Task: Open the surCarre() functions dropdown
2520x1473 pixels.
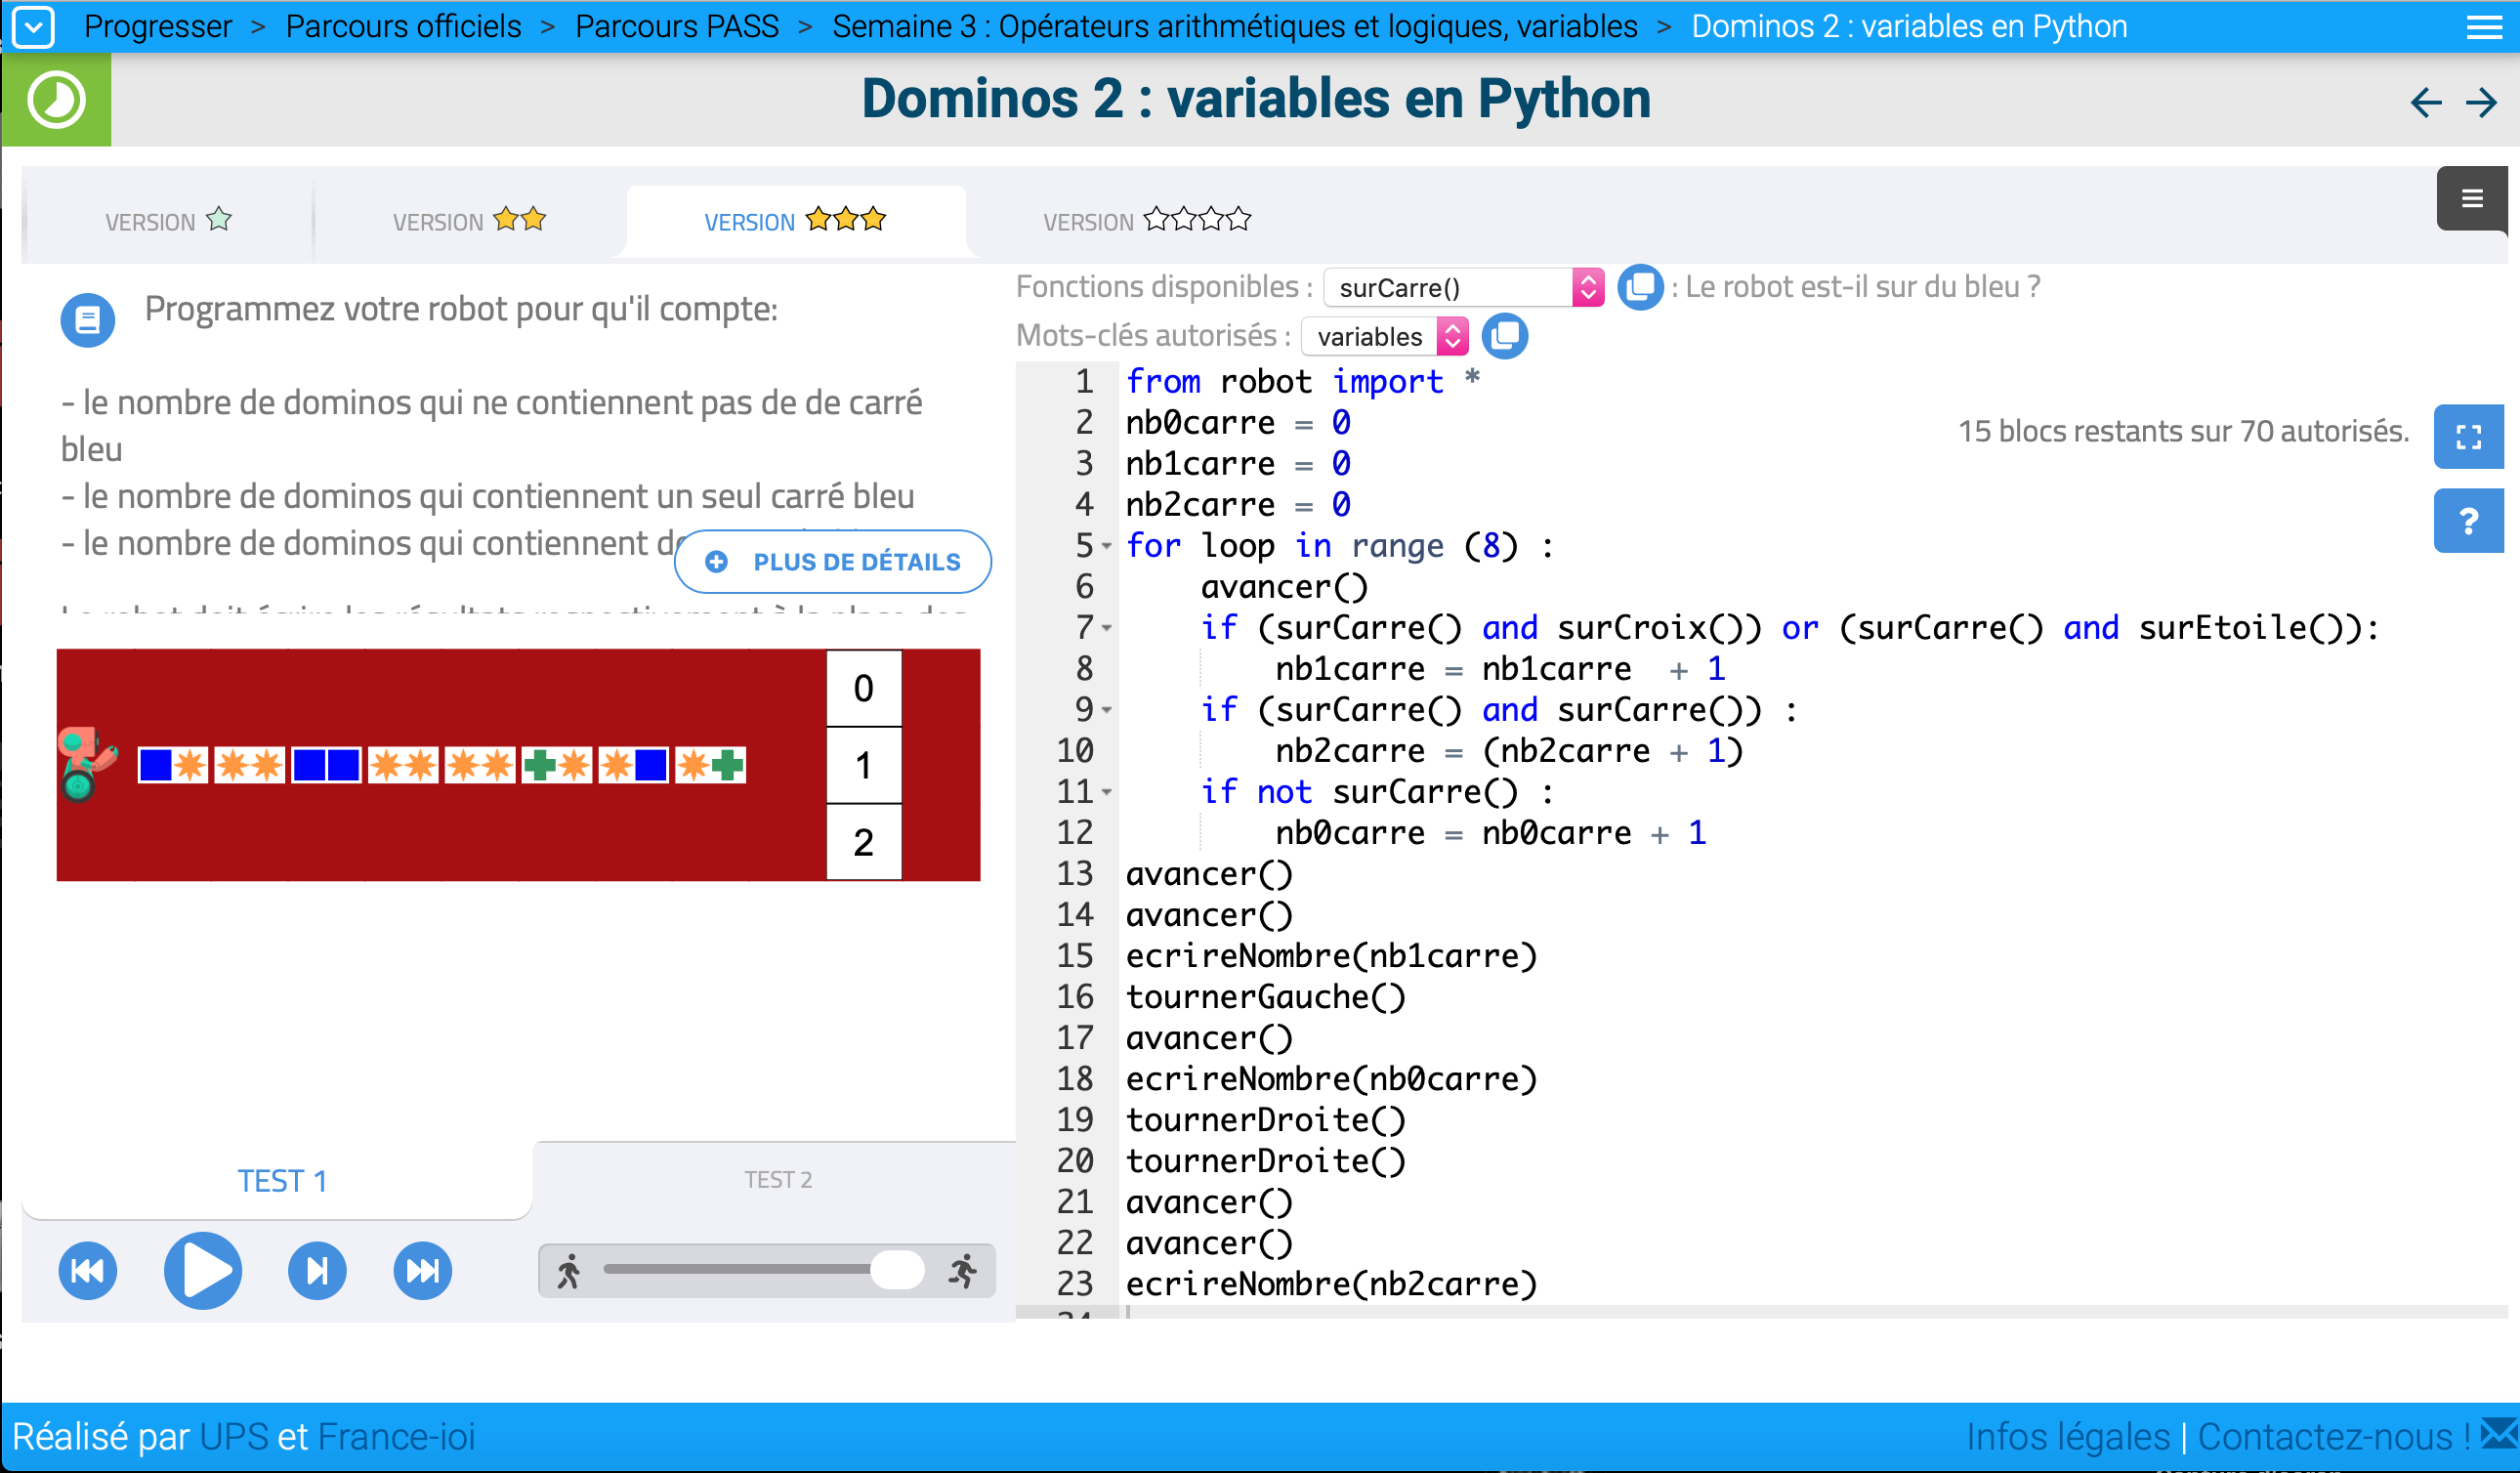Action: click(1463, 288)
